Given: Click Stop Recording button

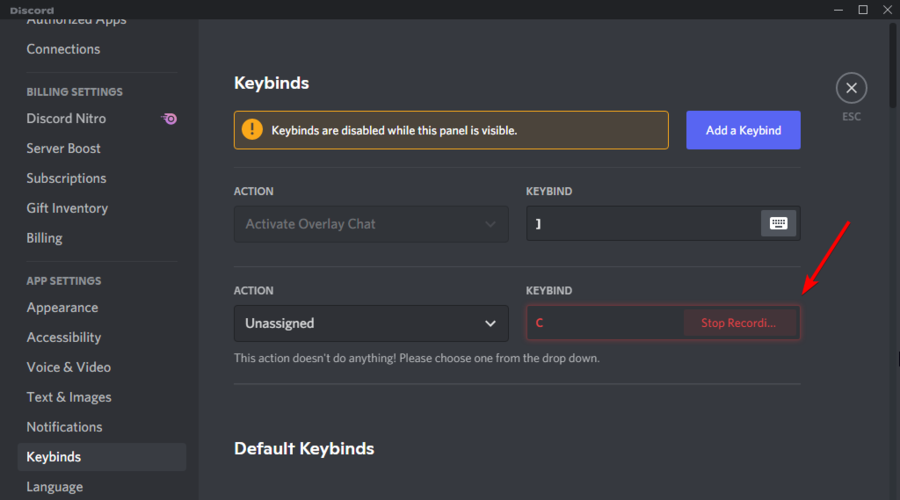Looking at the screenshot, I should tap(739, 323).
